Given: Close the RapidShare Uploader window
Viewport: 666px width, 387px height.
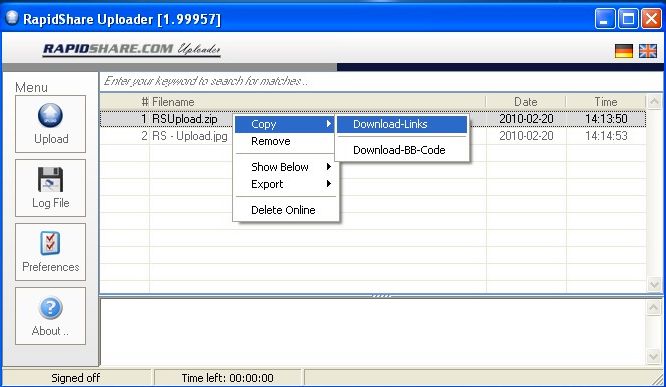Looking at the screenshot, I should (x=651, y=19).
